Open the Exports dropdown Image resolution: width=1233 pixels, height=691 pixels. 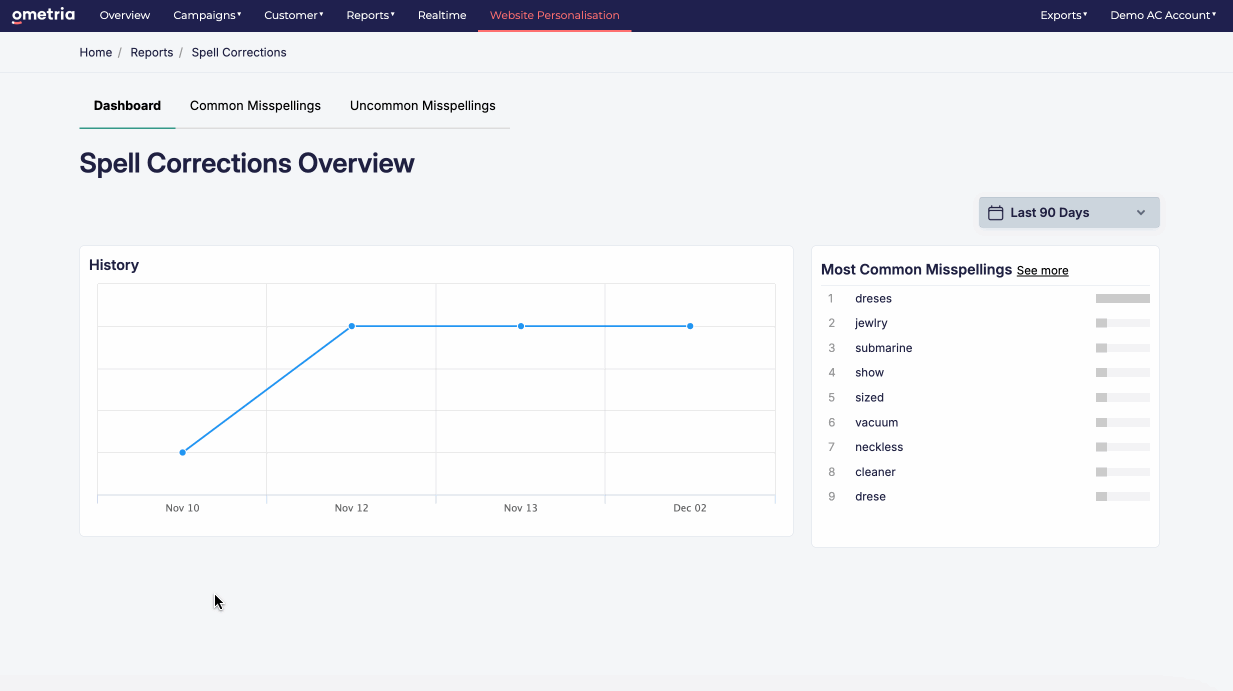coord(1063,15)
